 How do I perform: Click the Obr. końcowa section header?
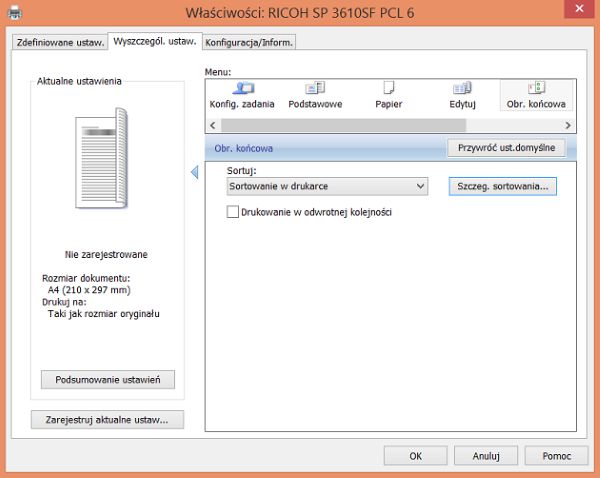pos(243,148)
